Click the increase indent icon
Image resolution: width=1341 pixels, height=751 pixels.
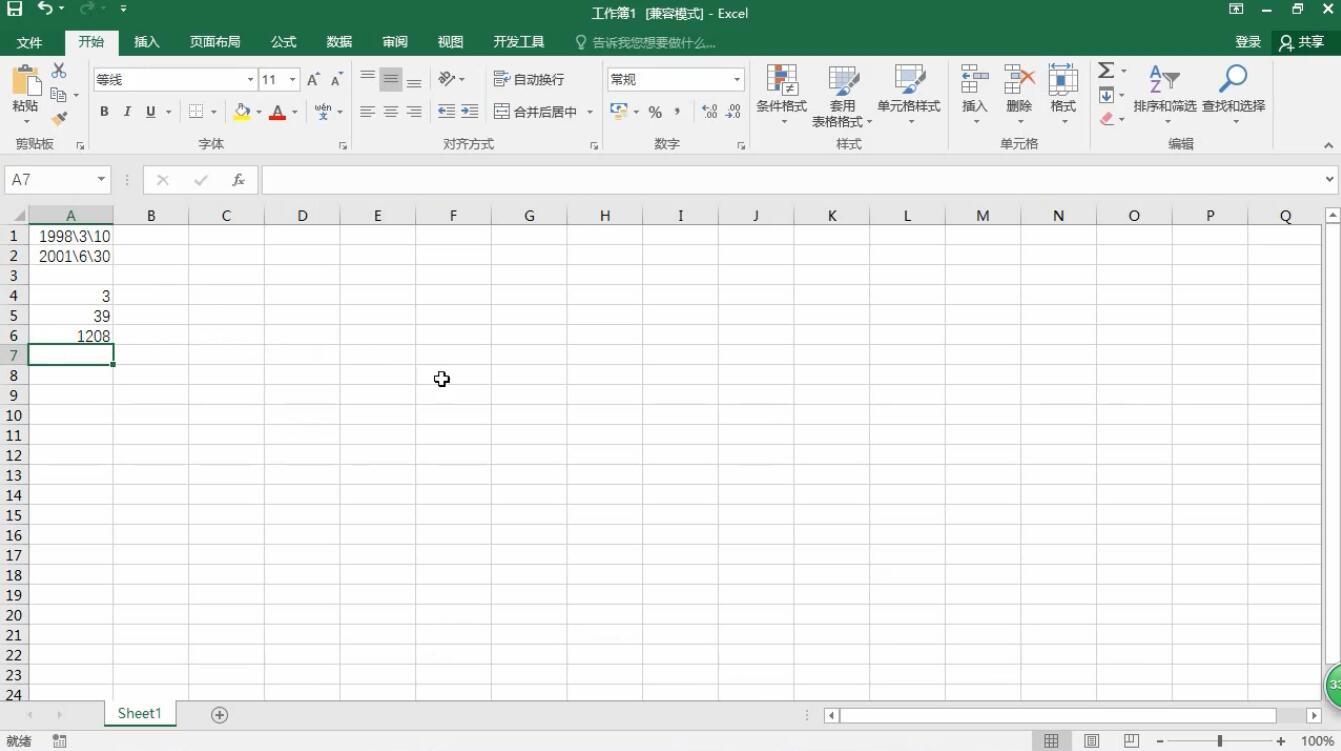point(469,112)
